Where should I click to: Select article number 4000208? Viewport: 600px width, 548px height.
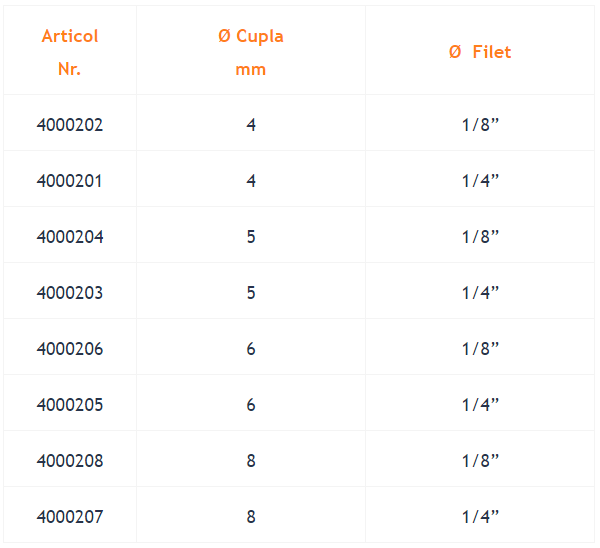(70, 461)
